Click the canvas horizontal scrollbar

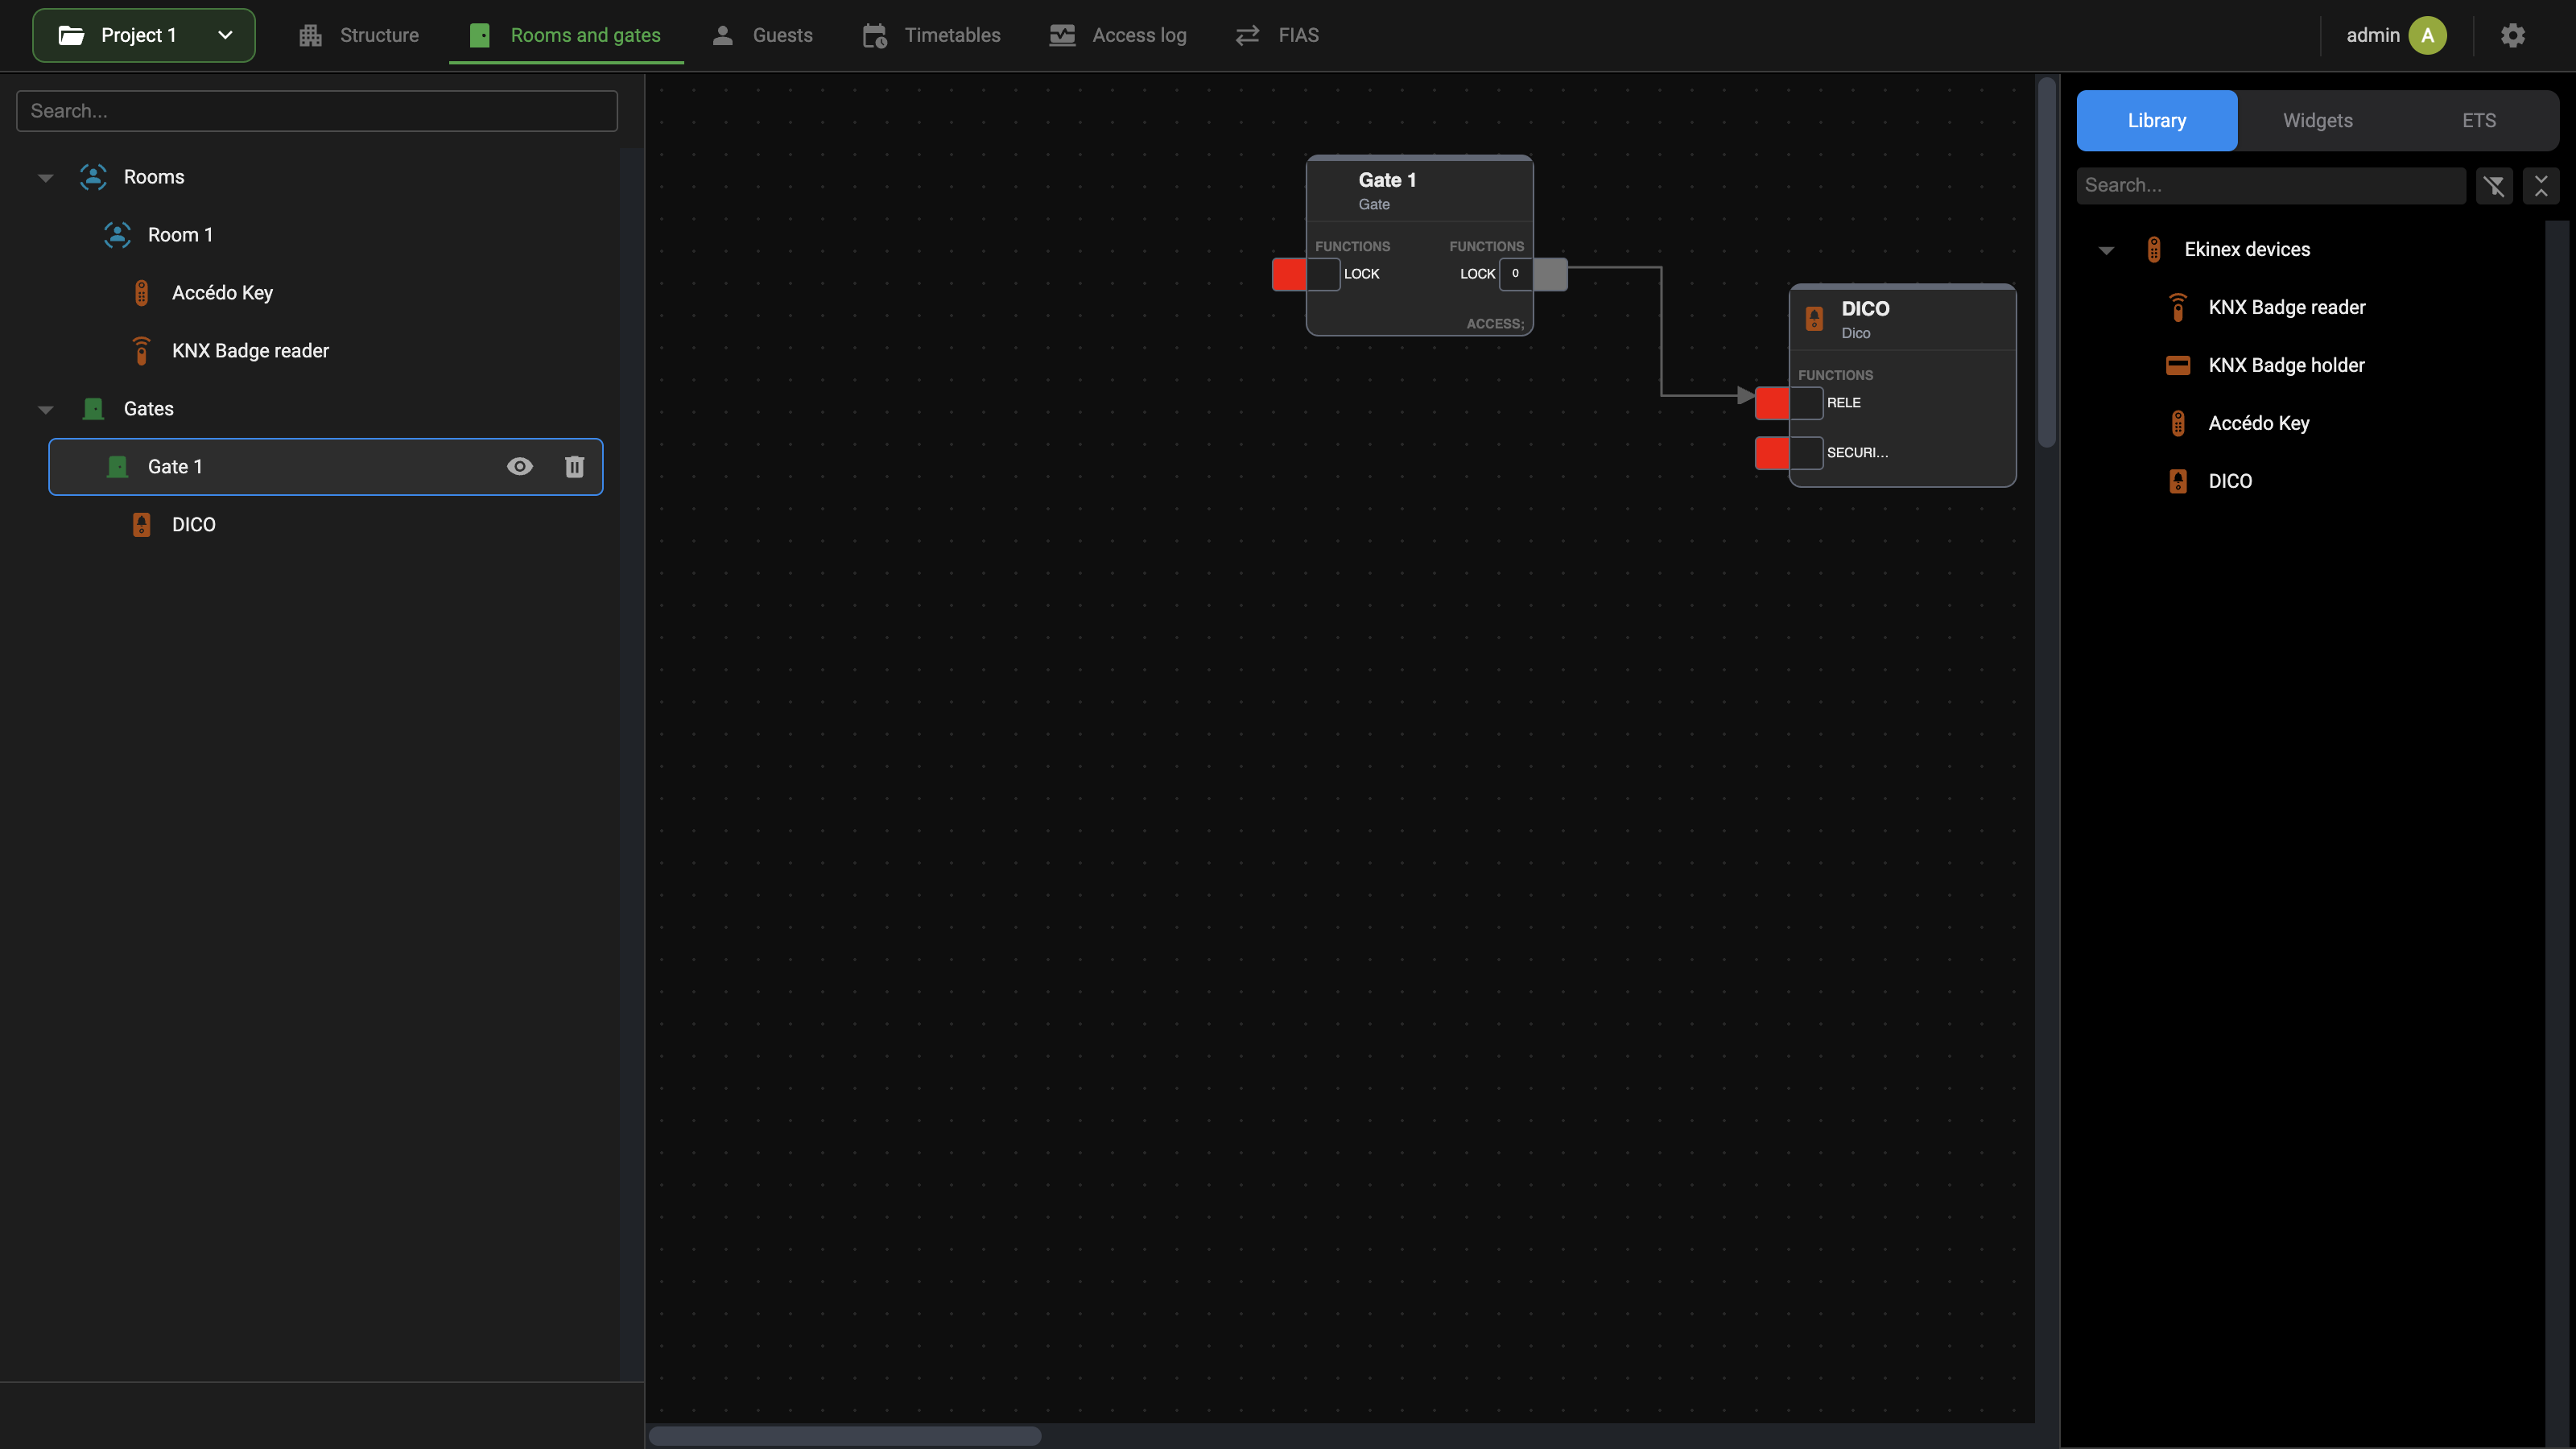pyautogui.click(x=845, y=1436)
